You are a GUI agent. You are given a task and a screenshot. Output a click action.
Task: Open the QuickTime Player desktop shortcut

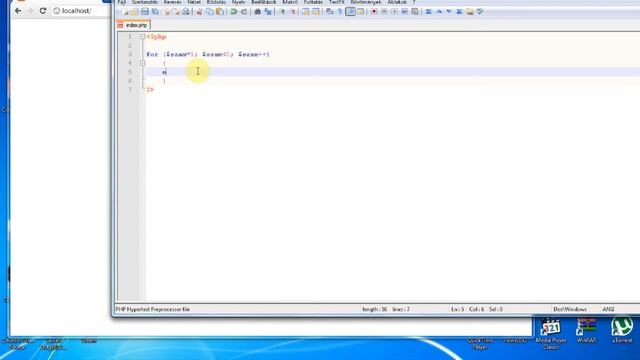(x=480, y=343)
